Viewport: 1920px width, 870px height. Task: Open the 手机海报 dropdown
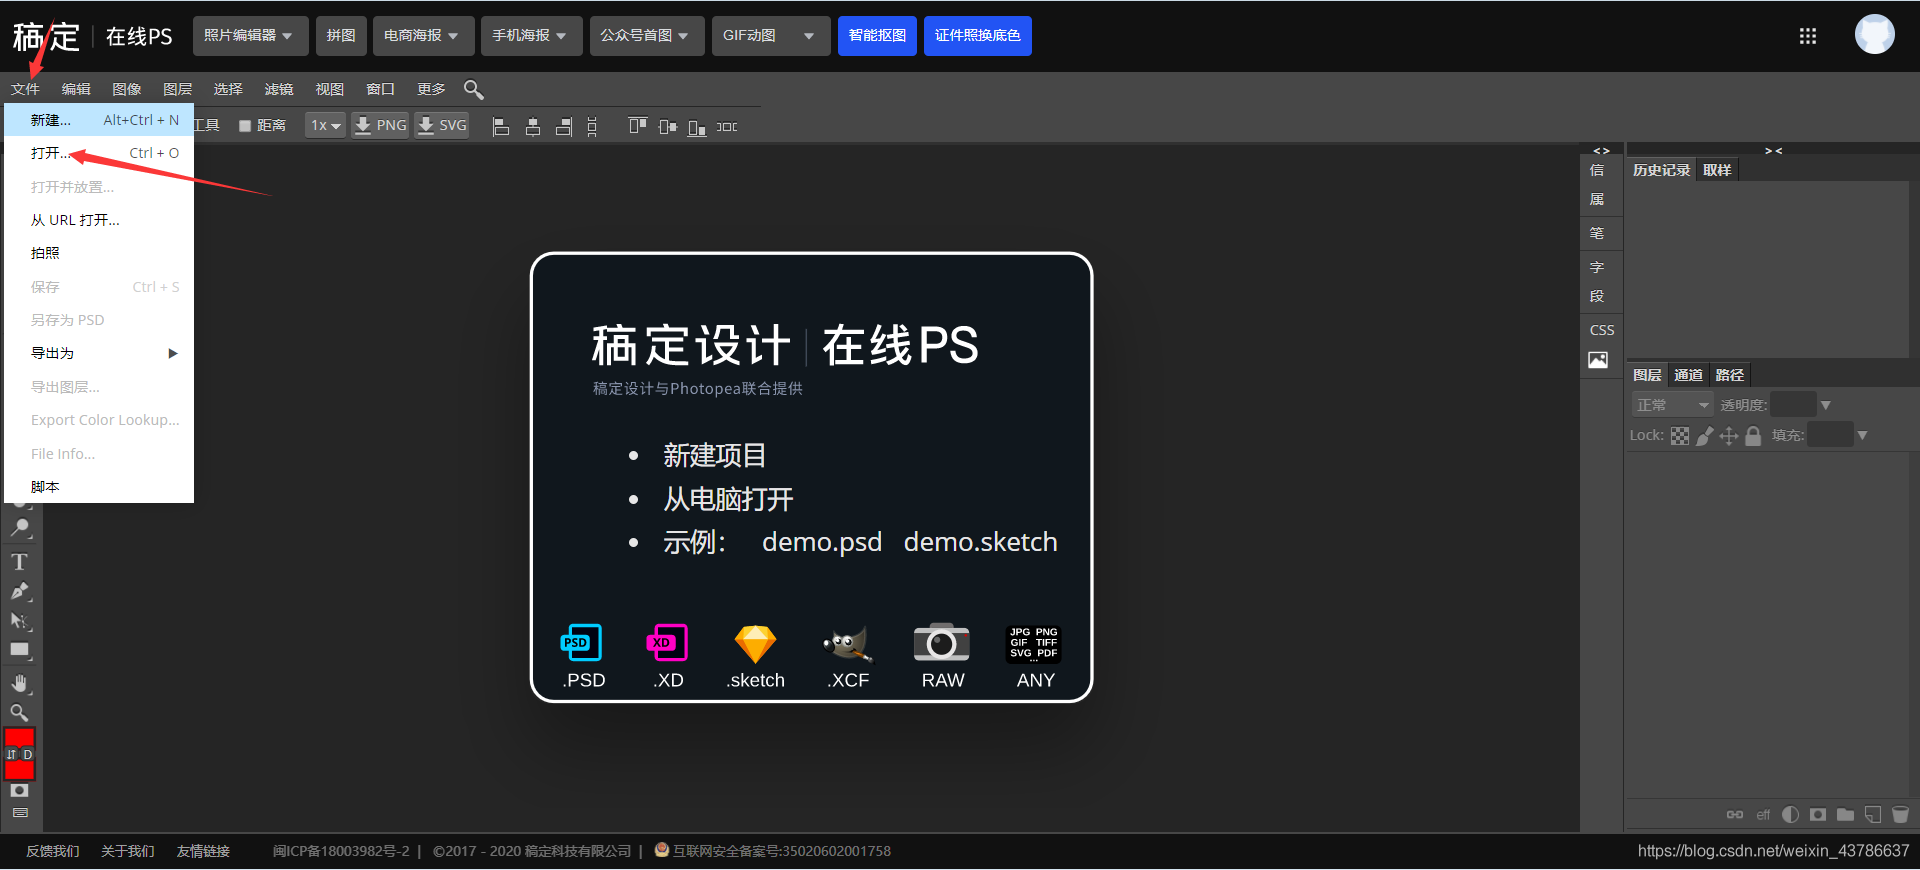click(530, 36)
